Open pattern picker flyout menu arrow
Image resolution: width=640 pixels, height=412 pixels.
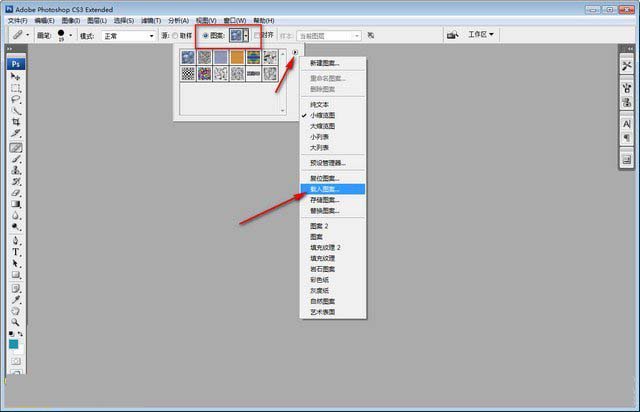(x=295, y=52)
